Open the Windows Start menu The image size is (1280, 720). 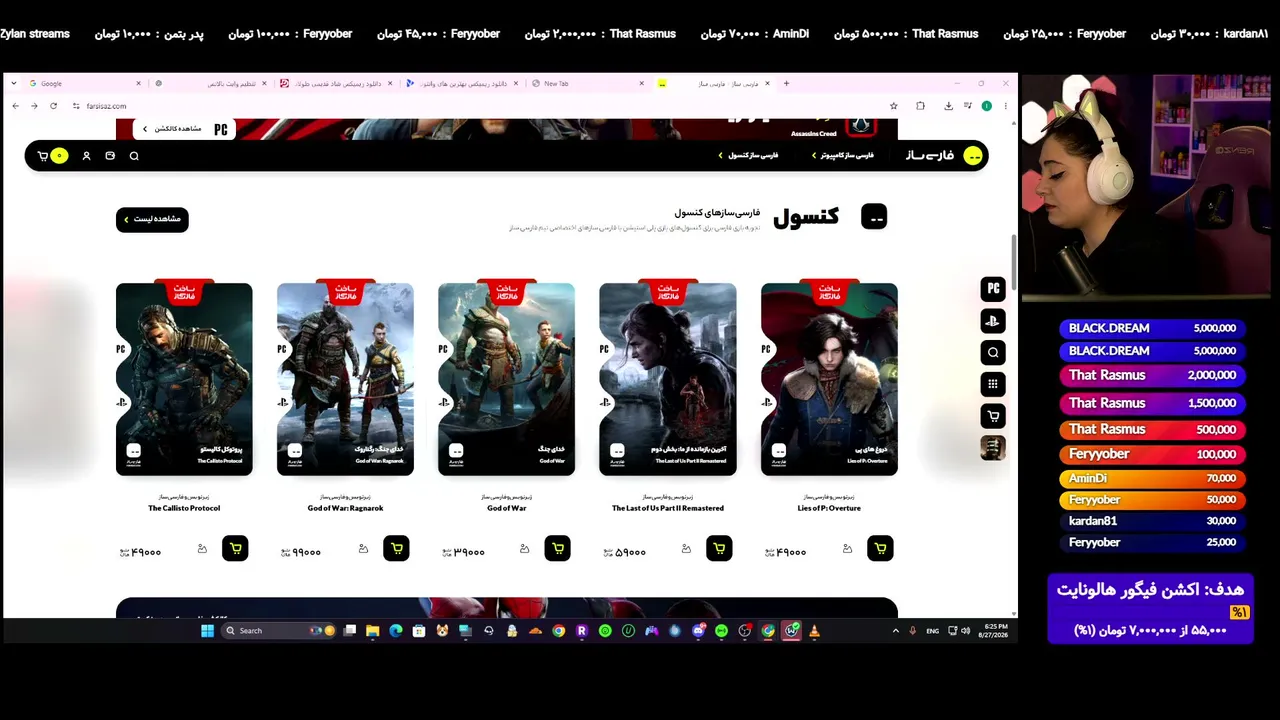pyautogui.click(x=207, y=631)
